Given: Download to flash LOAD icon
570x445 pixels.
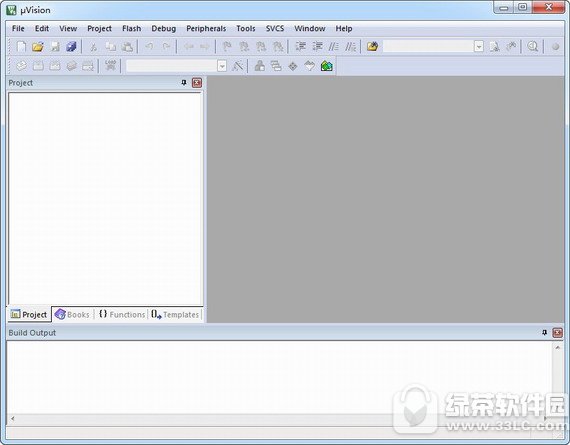Looking at the screenshot, I should click(110, 66).
